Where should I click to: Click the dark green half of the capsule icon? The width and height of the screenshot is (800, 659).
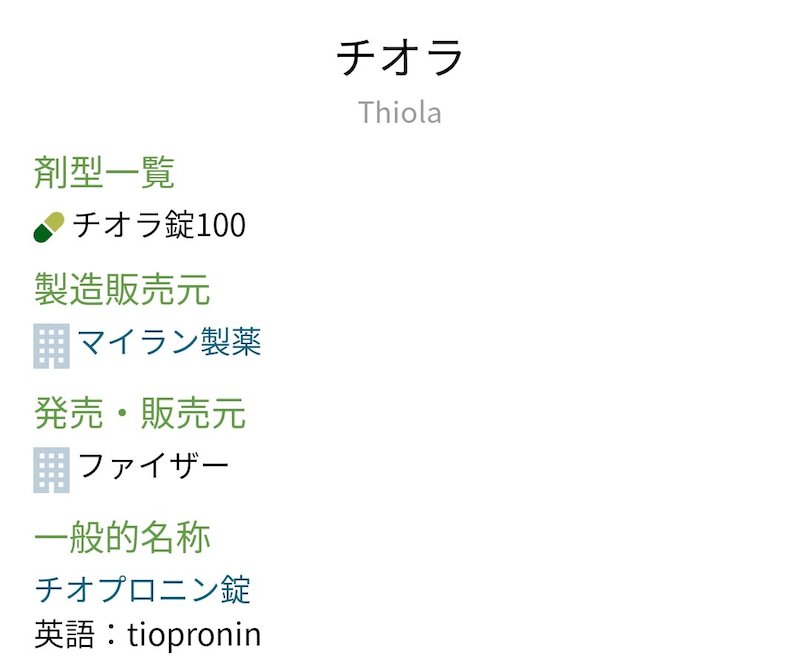tap(43, 233)
